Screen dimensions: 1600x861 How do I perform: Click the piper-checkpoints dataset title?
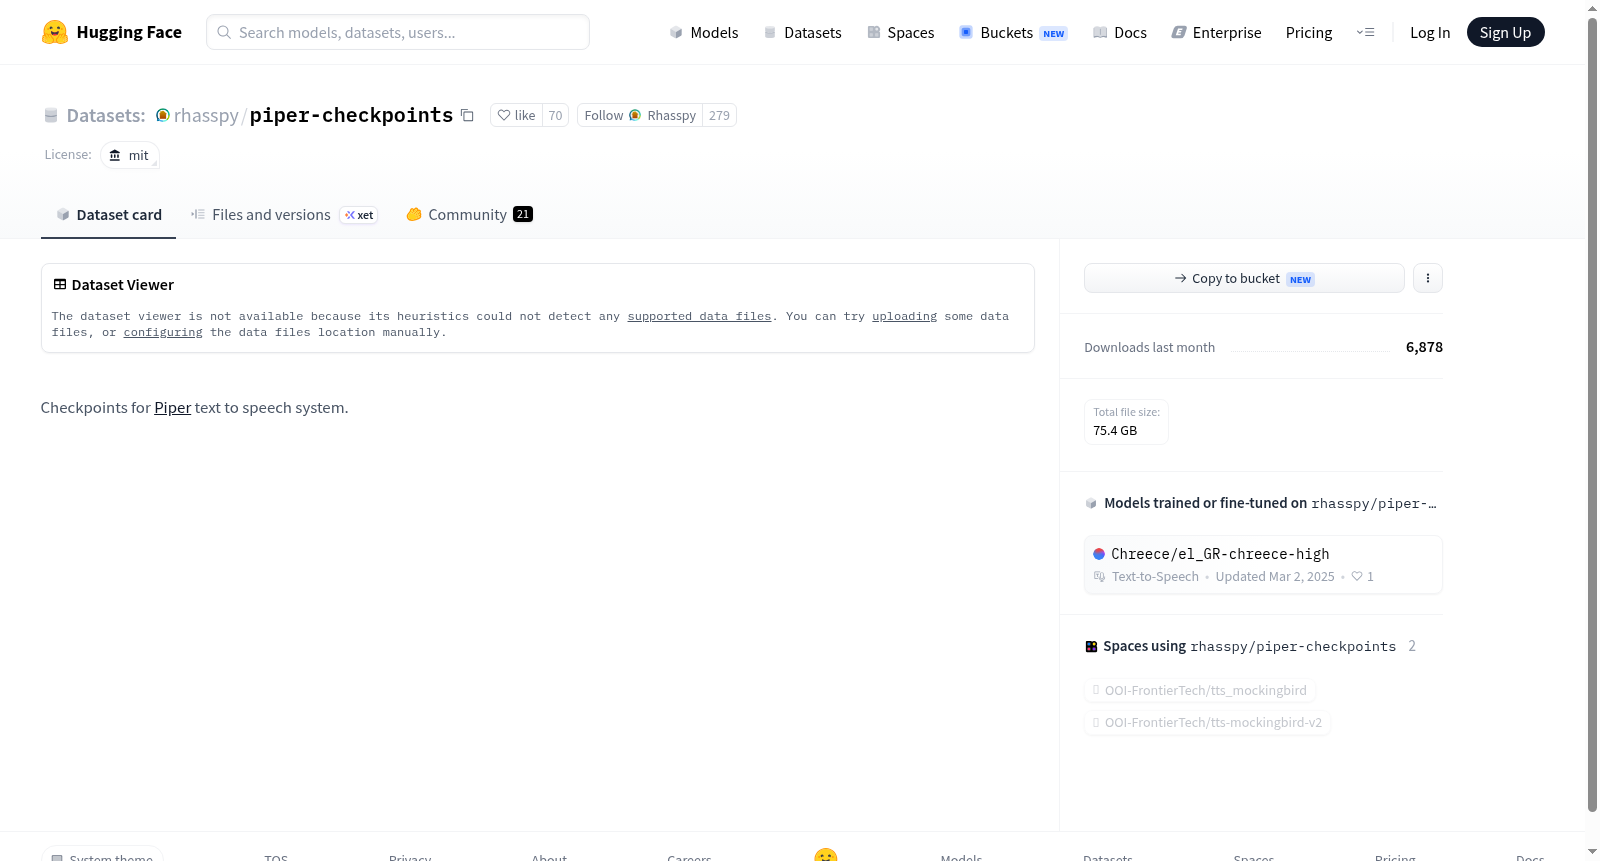(351, 115)
